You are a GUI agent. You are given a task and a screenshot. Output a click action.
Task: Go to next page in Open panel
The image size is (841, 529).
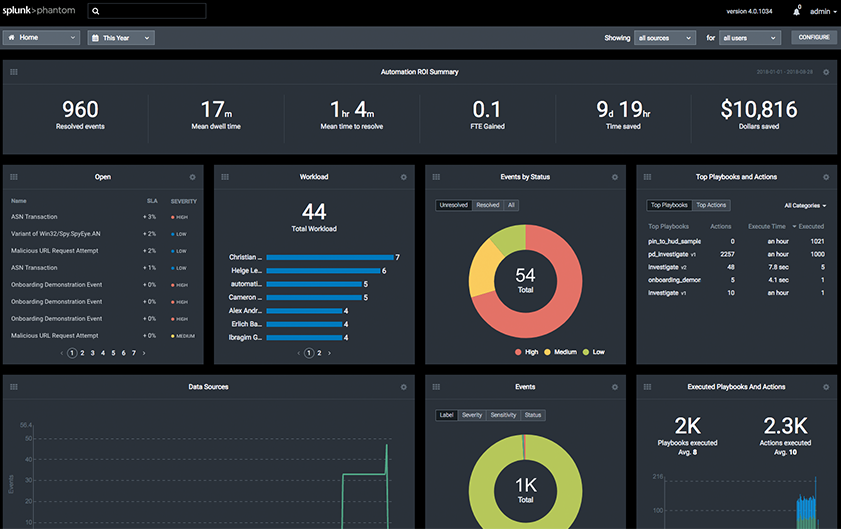144,353
